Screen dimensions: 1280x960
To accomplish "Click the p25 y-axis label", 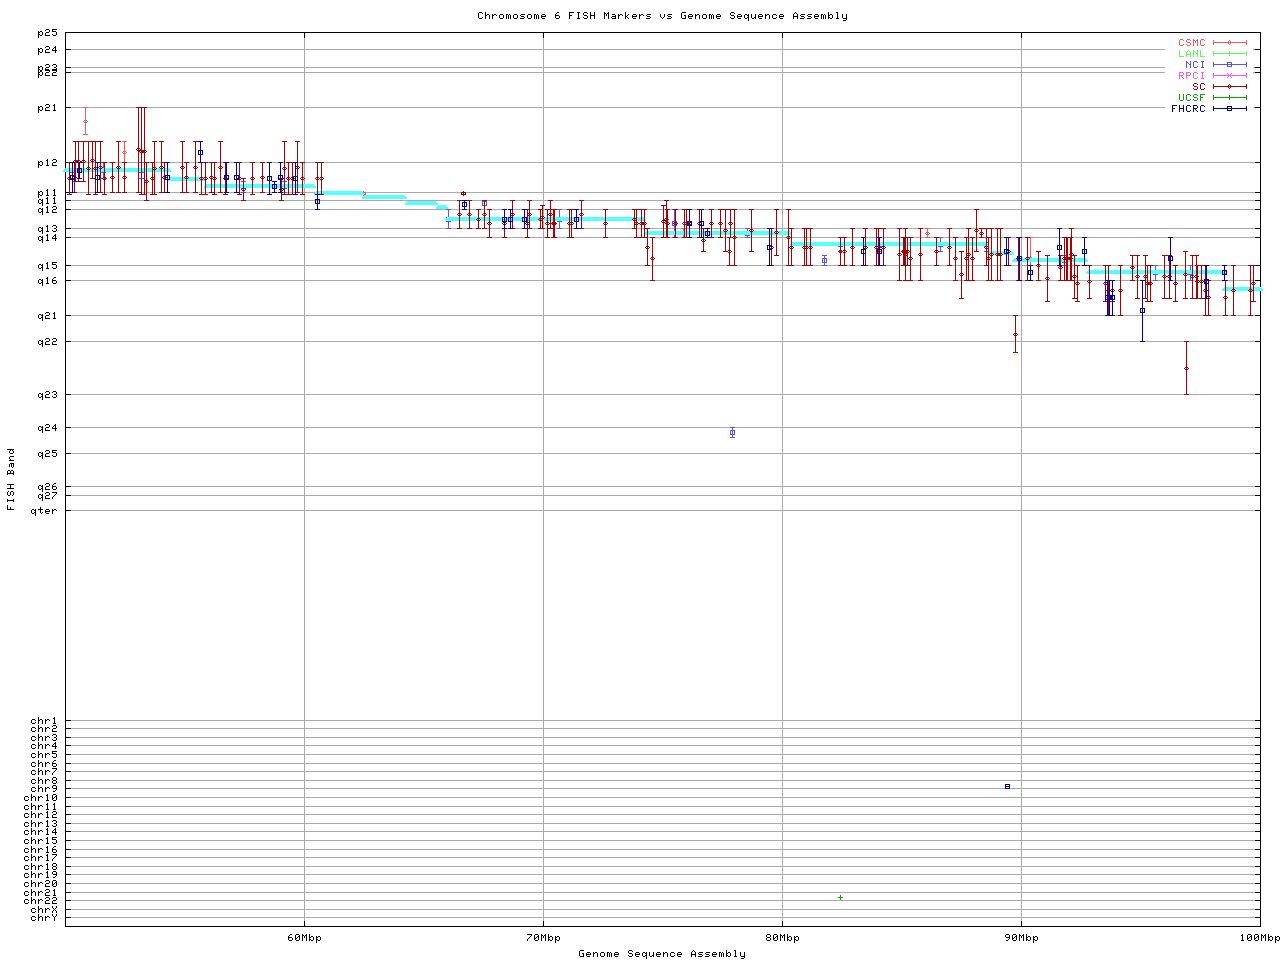I will click(x=47, y=33).
